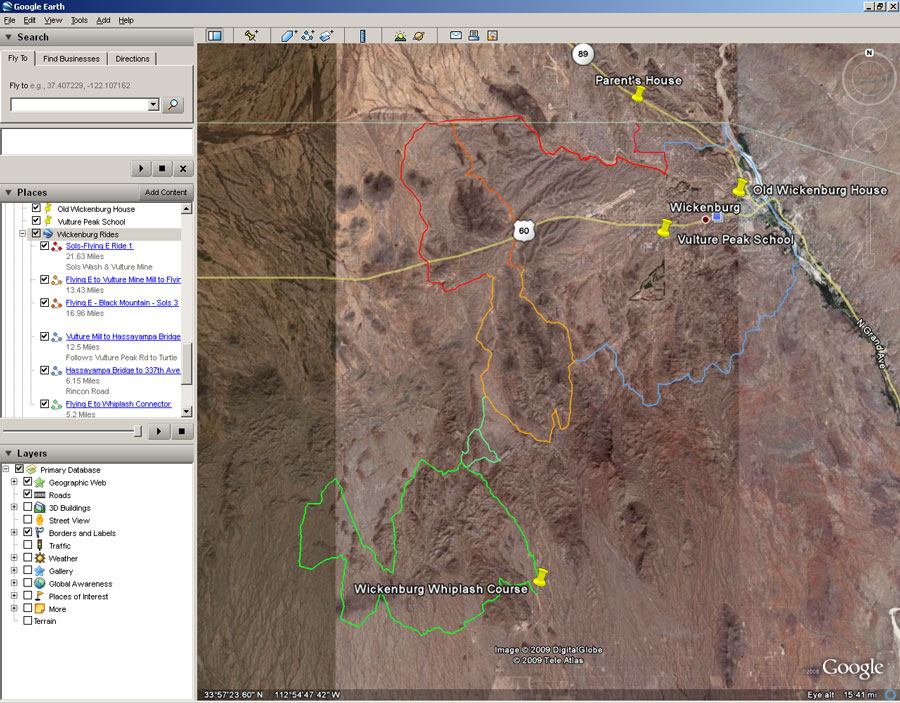The image size is (900, 703).
Task: Click the Old Wickenburg House pushpin on map
Action: [x=740, y=187]
